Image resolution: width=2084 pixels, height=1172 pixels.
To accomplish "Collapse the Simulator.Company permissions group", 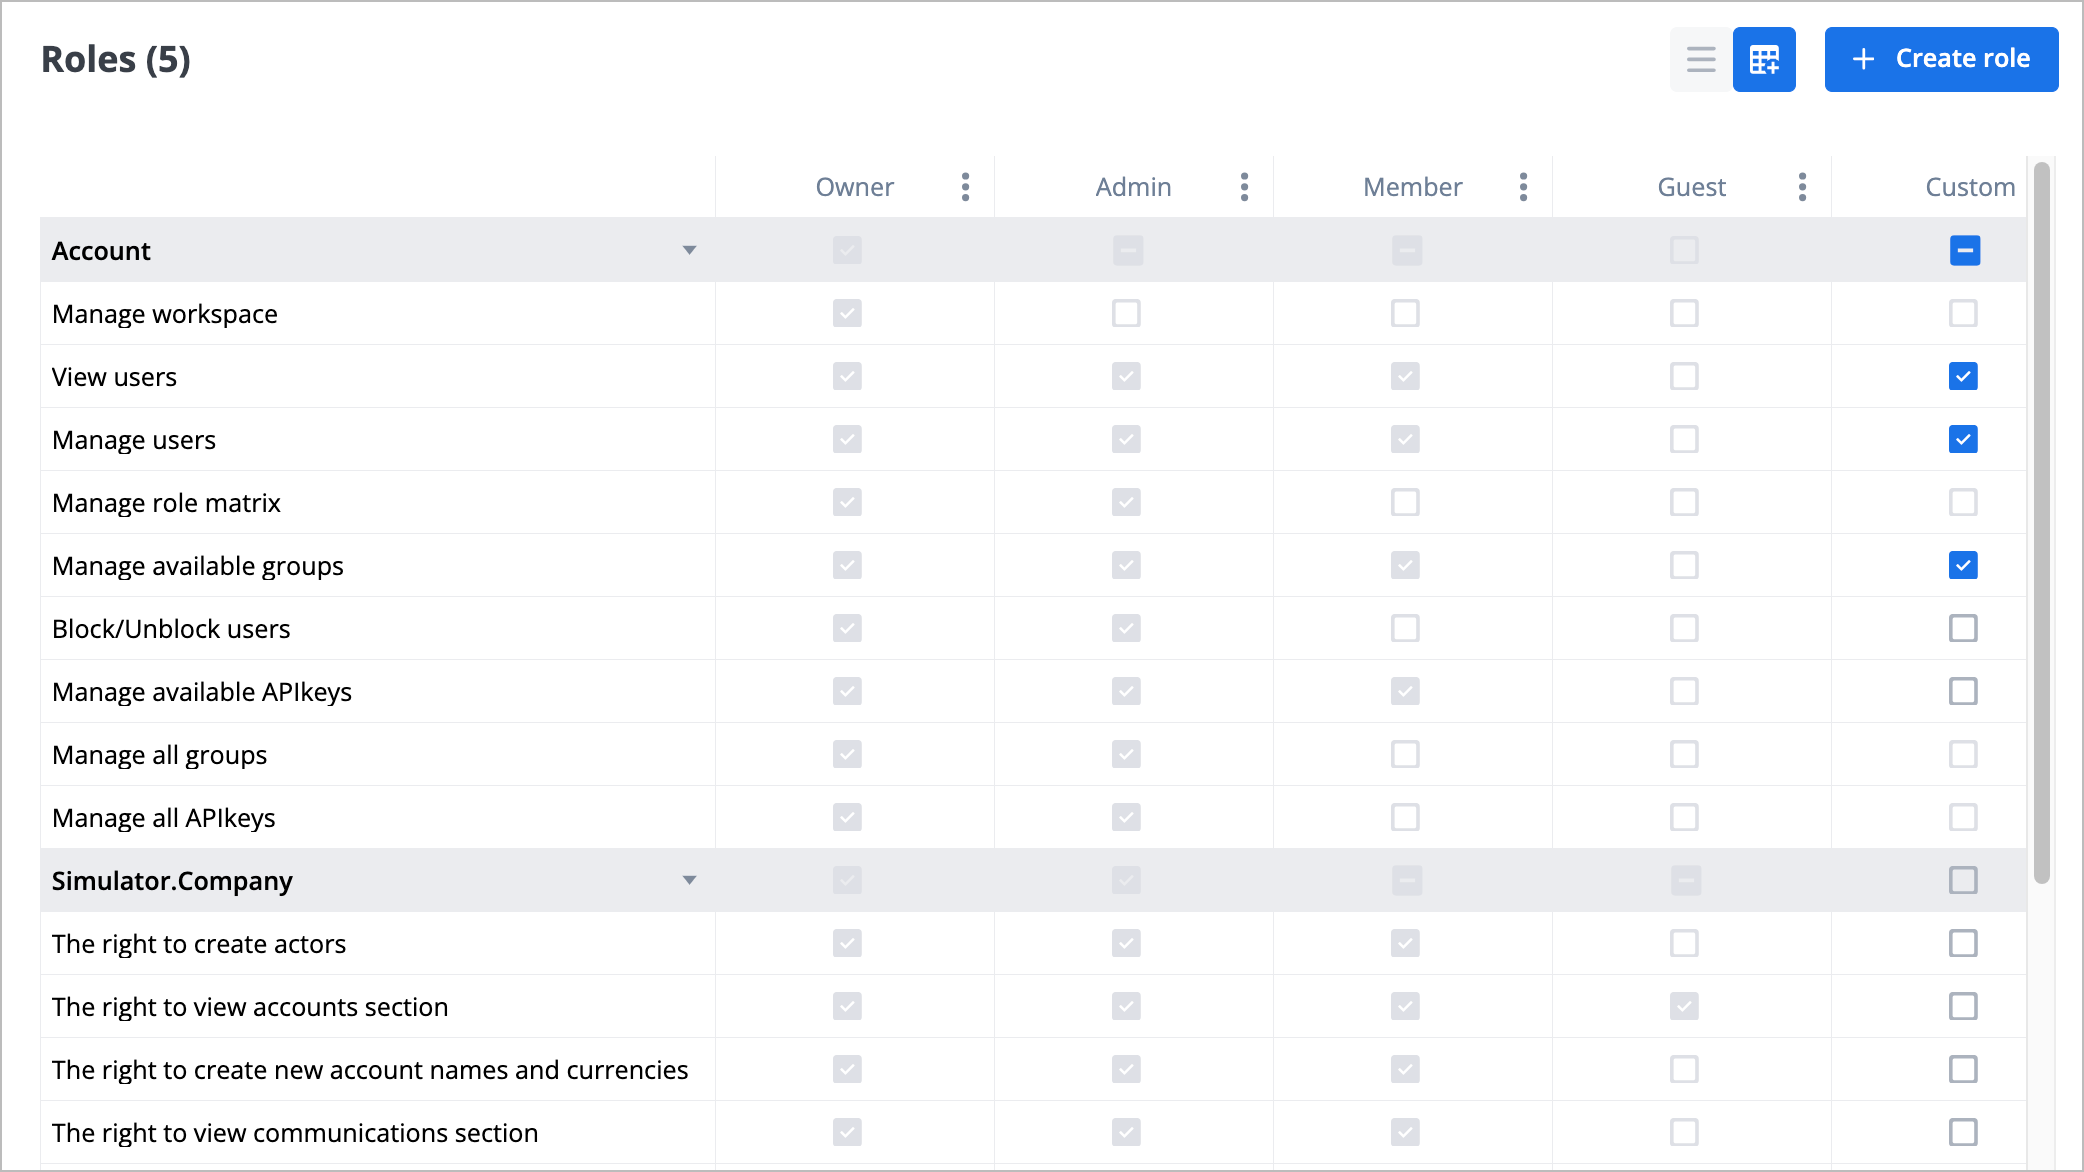I will [689, 880].
